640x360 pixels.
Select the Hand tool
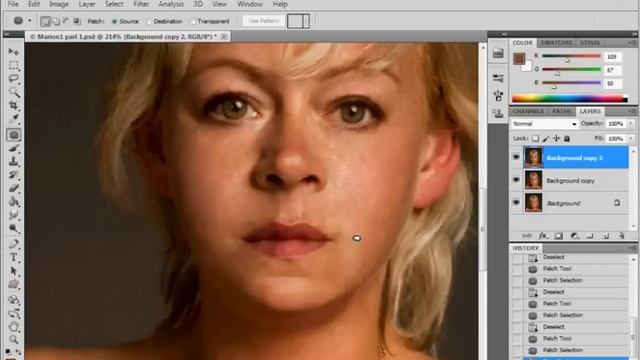point(13,327)
